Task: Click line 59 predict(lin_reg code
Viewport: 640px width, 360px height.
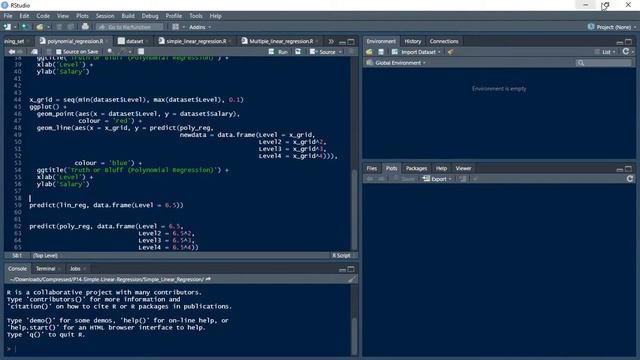Action: (x=106, y=205)
